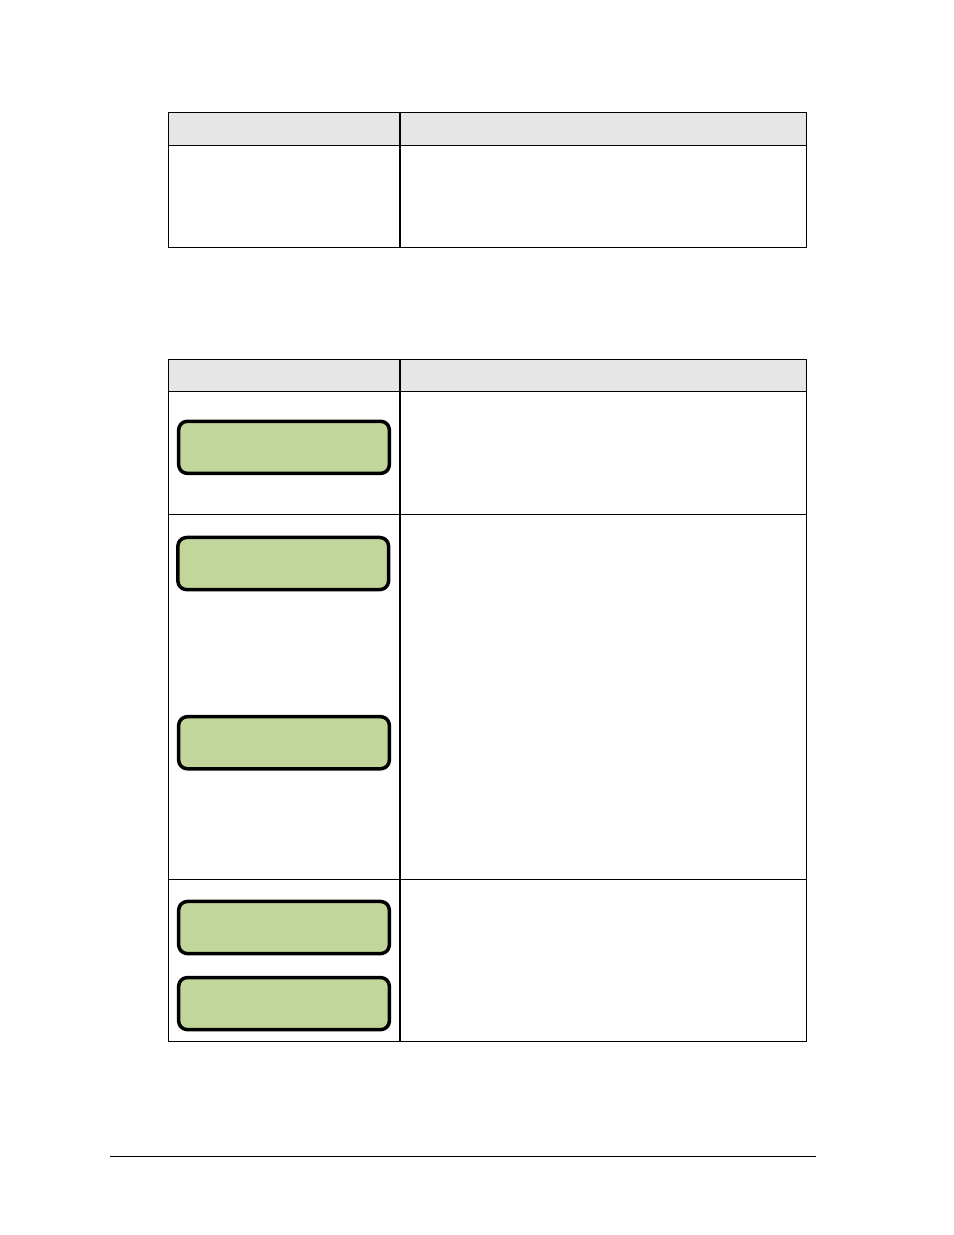Click the white cell area under the third display

click(x=284, y=824)
